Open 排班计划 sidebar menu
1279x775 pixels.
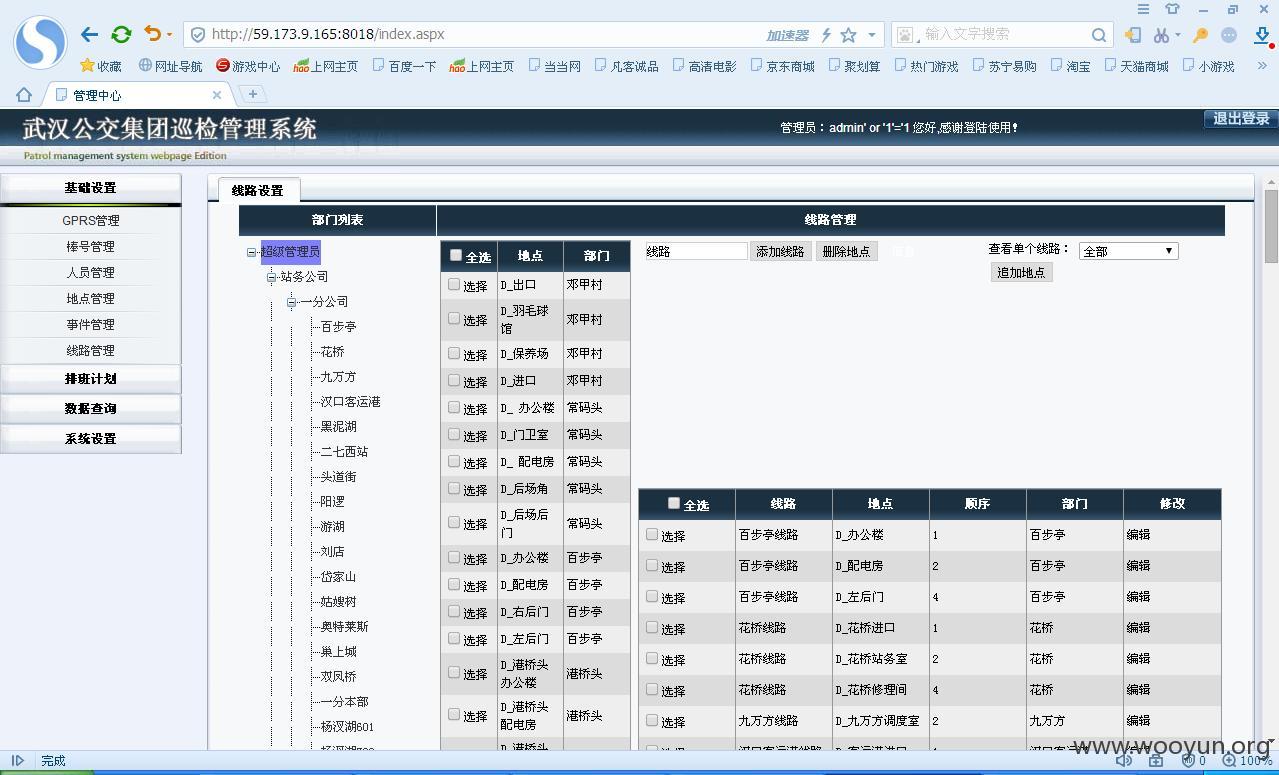tap(91, 379)
